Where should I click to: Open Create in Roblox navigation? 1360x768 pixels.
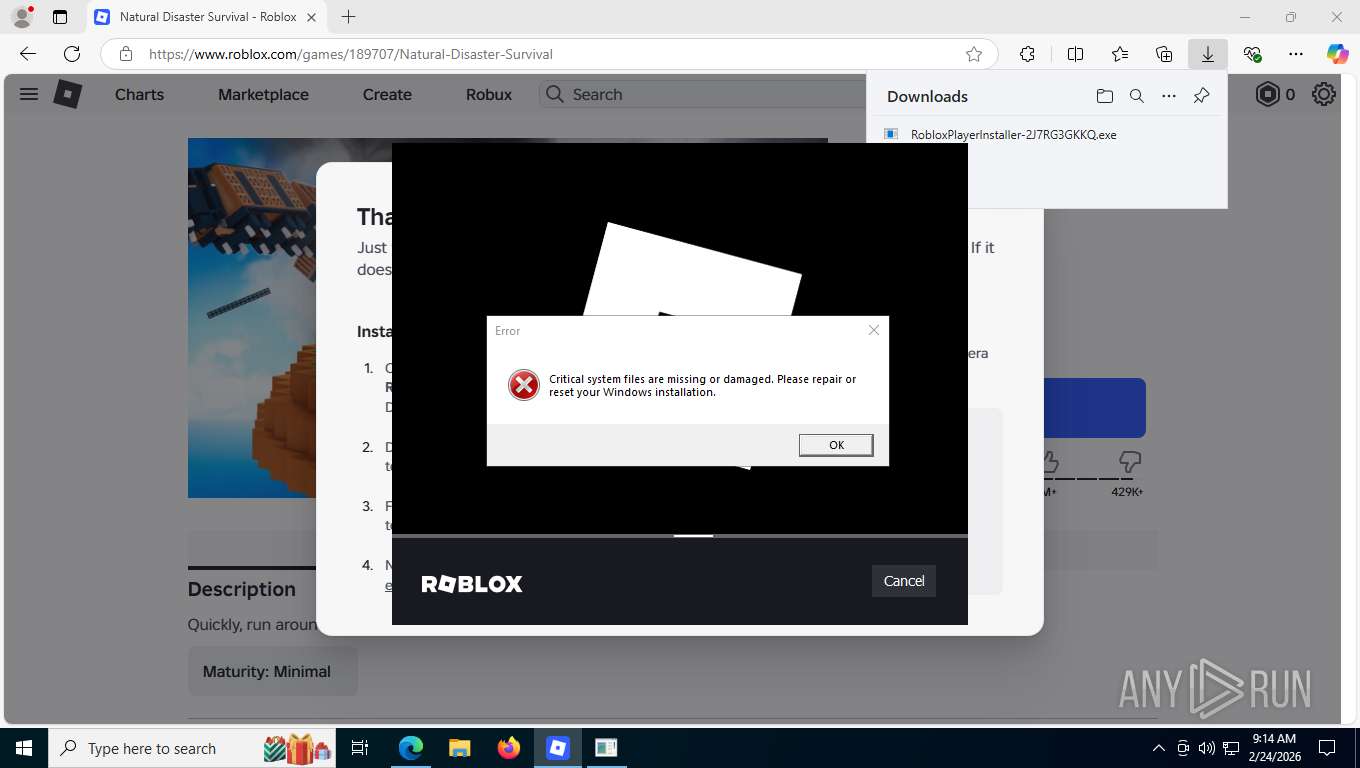(x=387, y=94)
